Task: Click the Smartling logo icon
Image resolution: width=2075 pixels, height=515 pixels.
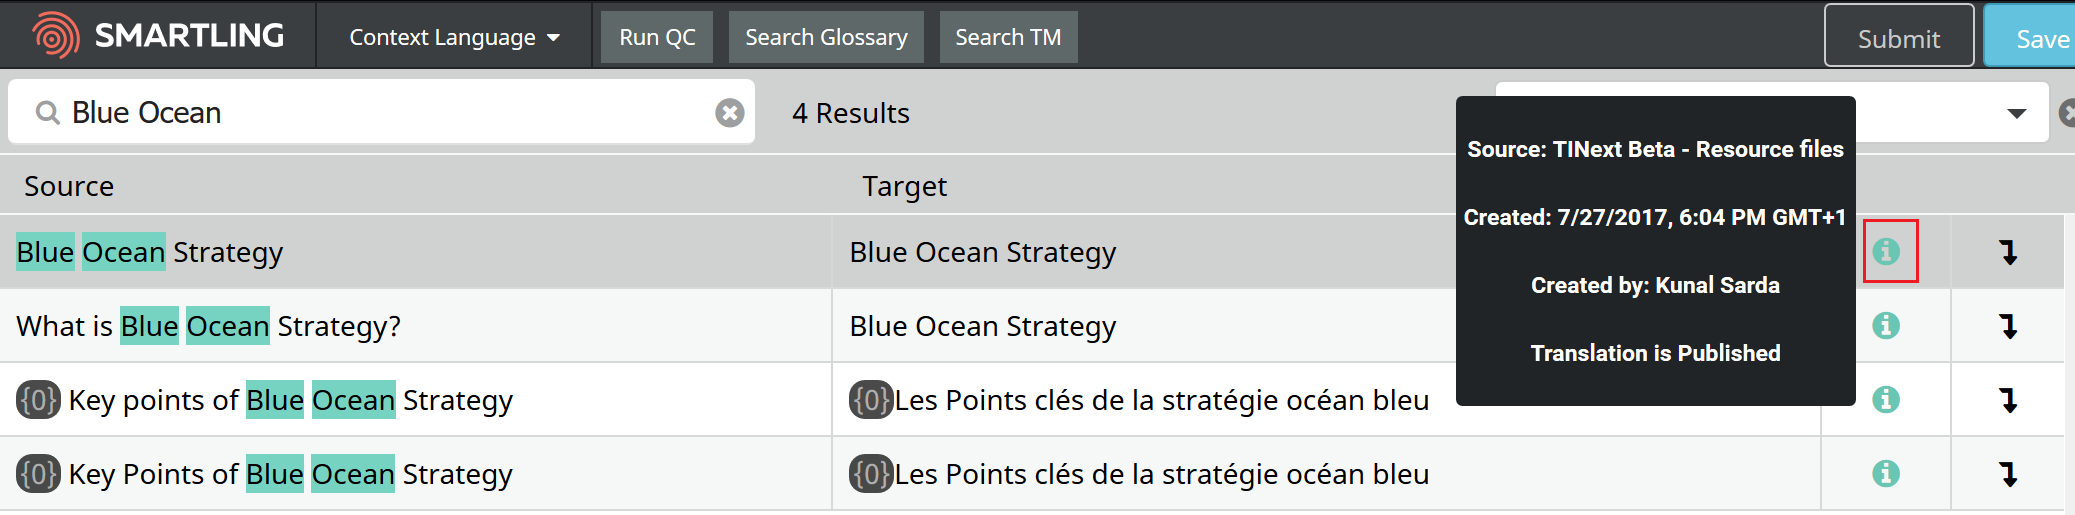Action: point(56,36)
